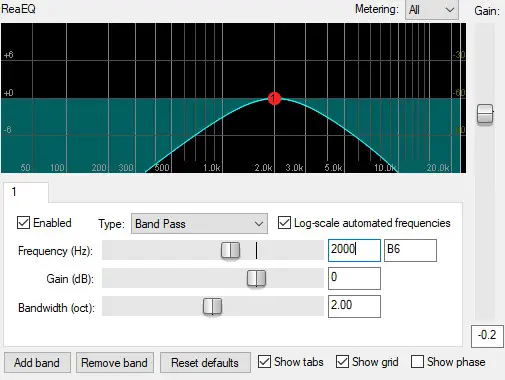
Task: Select band tab 1
Action: coord(26,192)
